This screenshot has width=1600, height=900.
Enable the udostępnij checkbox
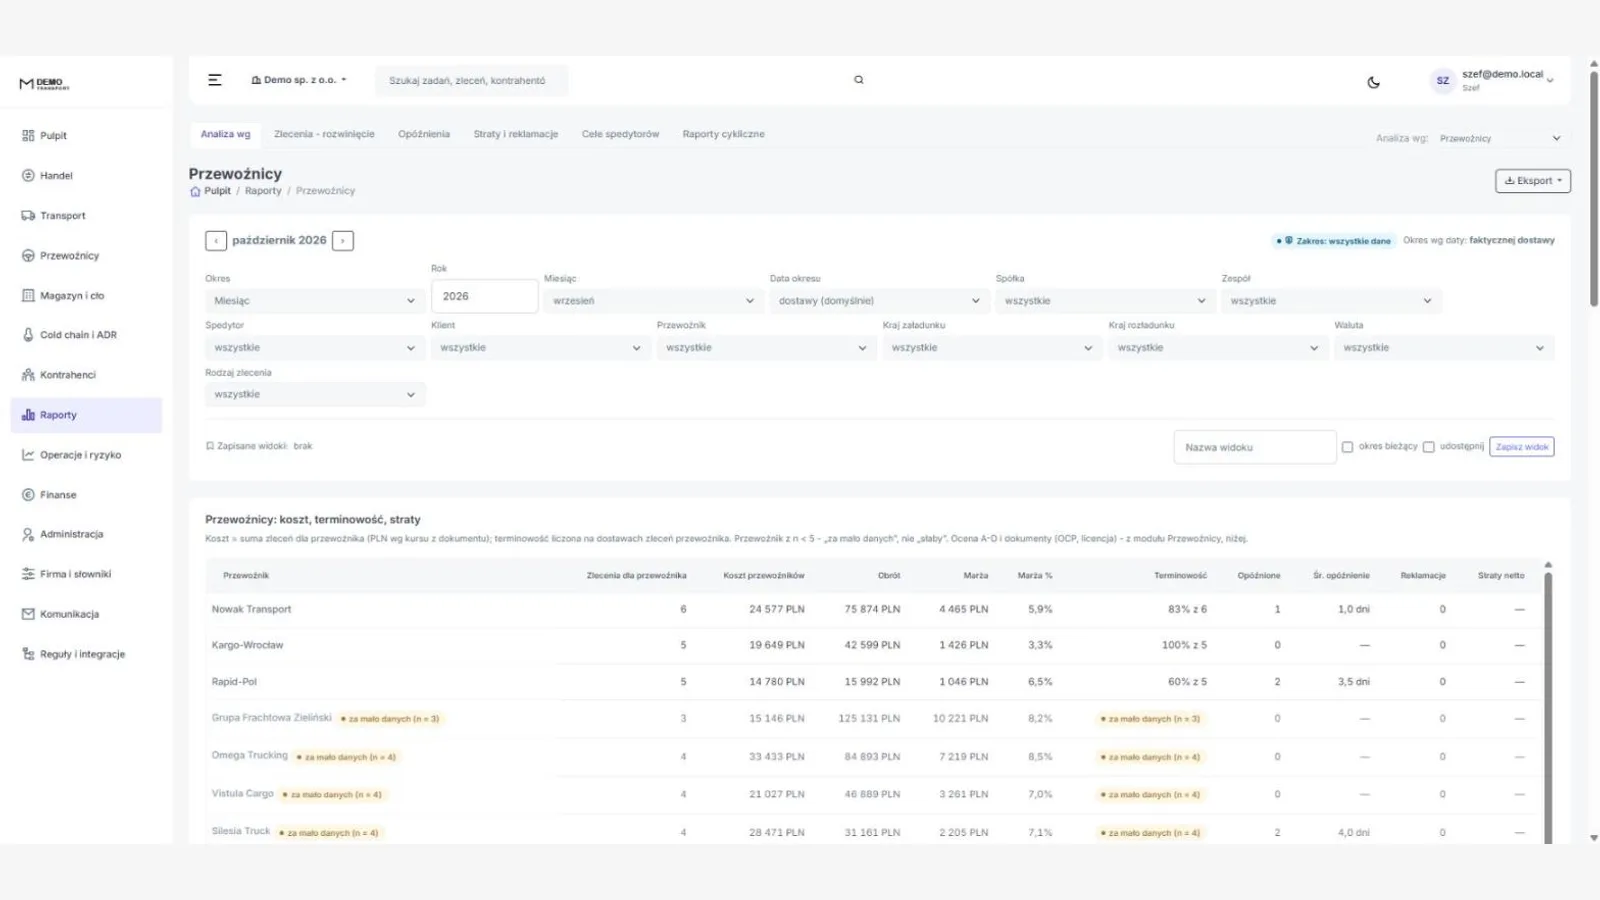(x=1428, y=447)
